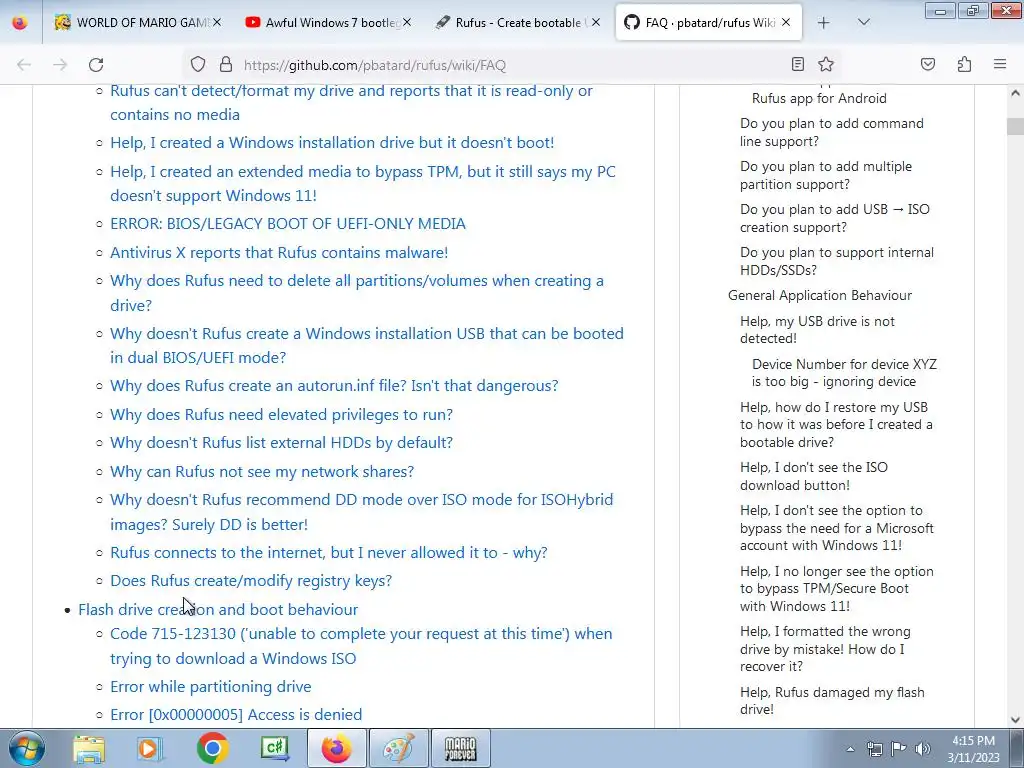Open sidebar 'Help, my USB drive is not detected!'
The height and width of the screenshot is (768, 1024).
(x=817, y=330)
